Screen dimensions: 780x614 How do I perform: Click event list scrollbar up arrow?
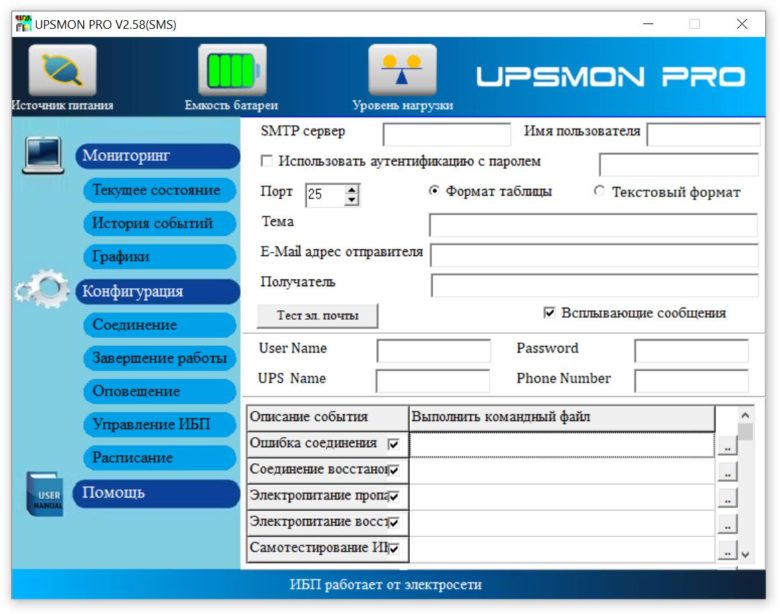pyautogui.click(x=745, y=414)
